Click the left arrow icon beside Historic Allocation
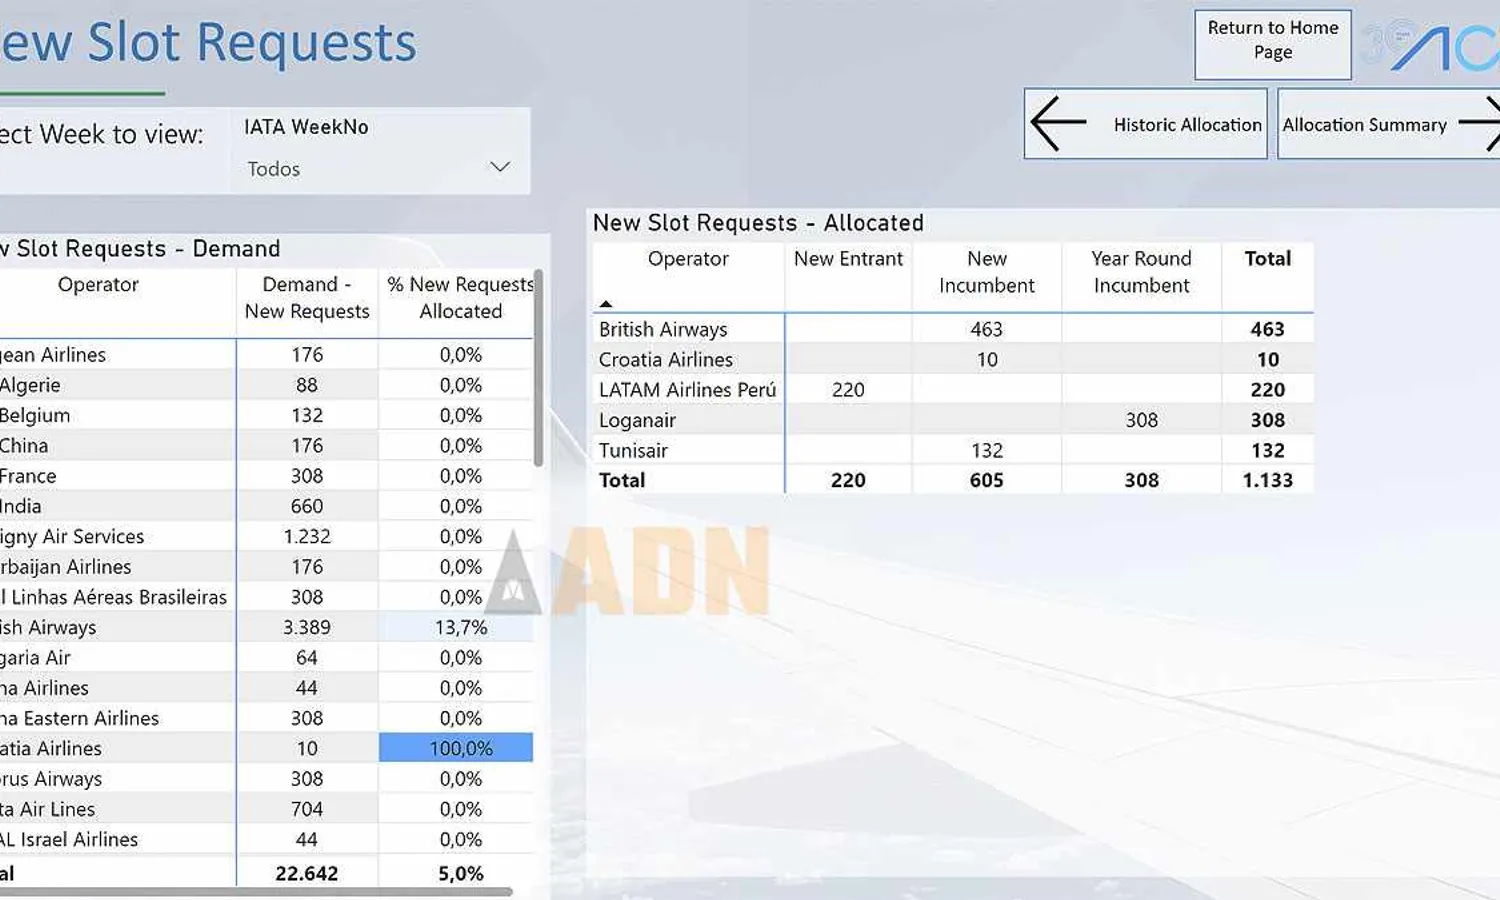 tap(1058, 124)
